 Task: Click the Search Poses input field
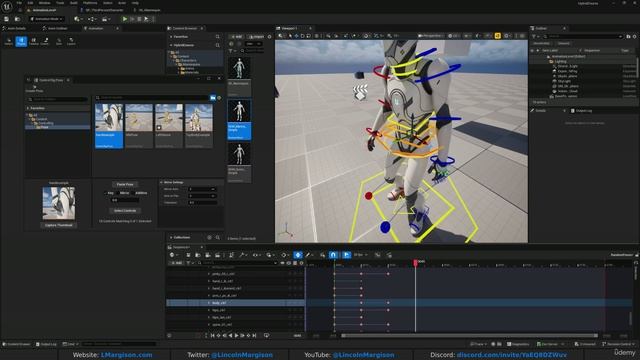click(152, 98)
